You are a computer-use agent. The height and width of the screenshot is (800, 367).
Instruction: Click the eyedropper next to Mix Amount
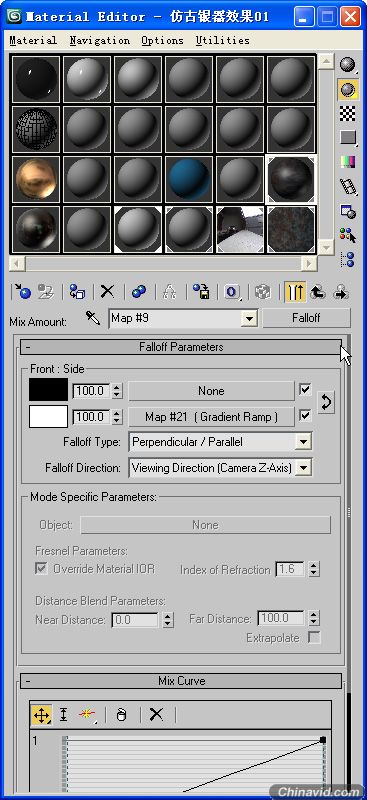coord(93,318)
